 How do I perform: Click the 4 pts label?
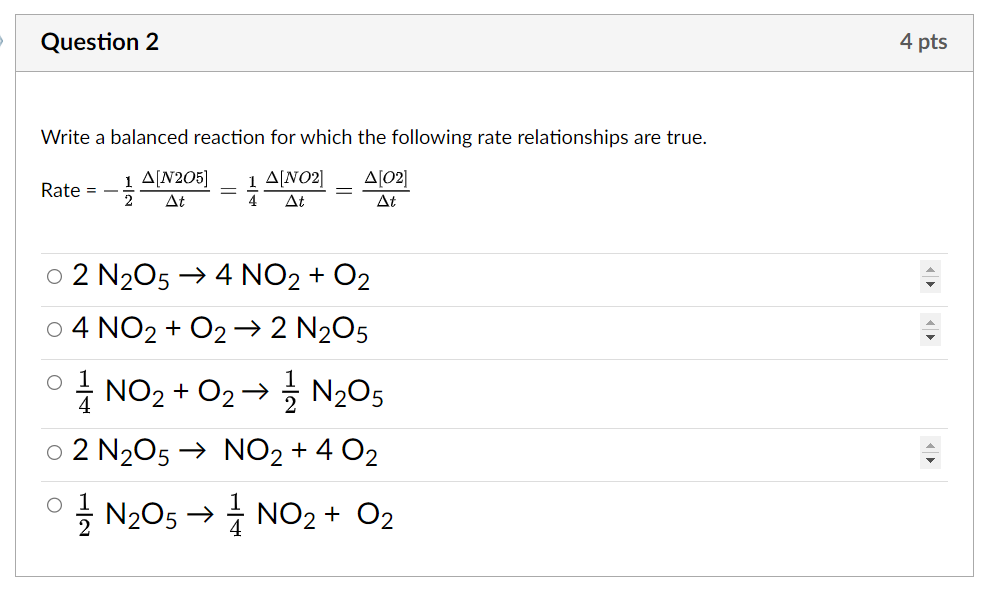(x=923, y=41)
